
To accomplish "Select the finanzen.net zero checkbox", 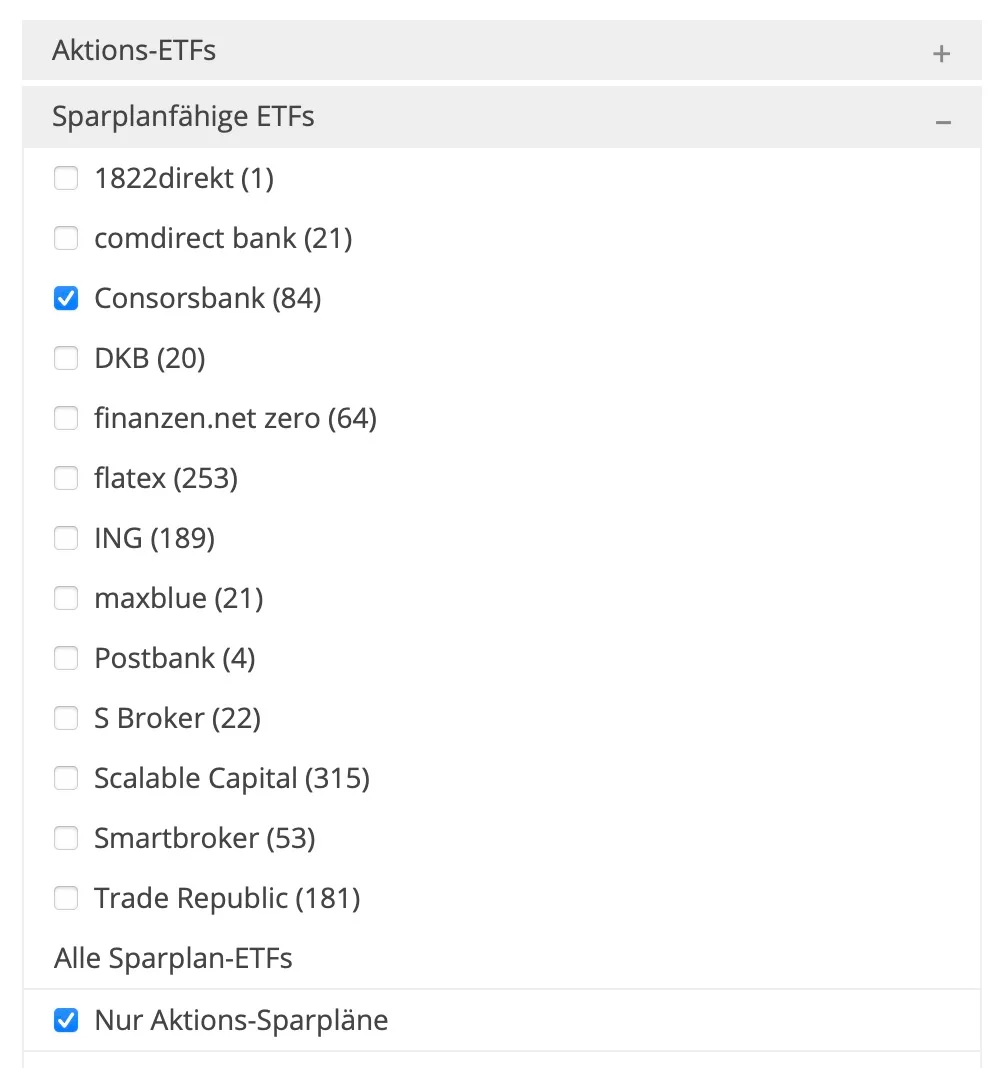I will (x=66, y=418).
